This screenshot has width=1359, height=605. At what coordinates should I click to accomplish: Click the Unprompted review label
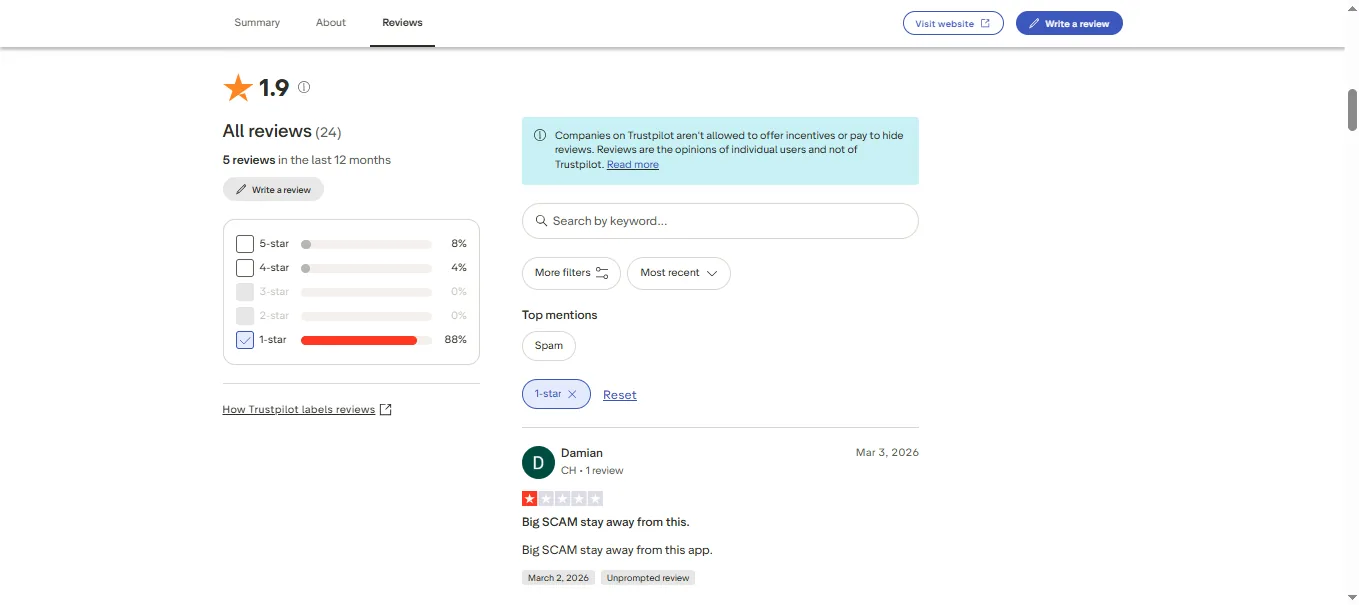(648, 578)
